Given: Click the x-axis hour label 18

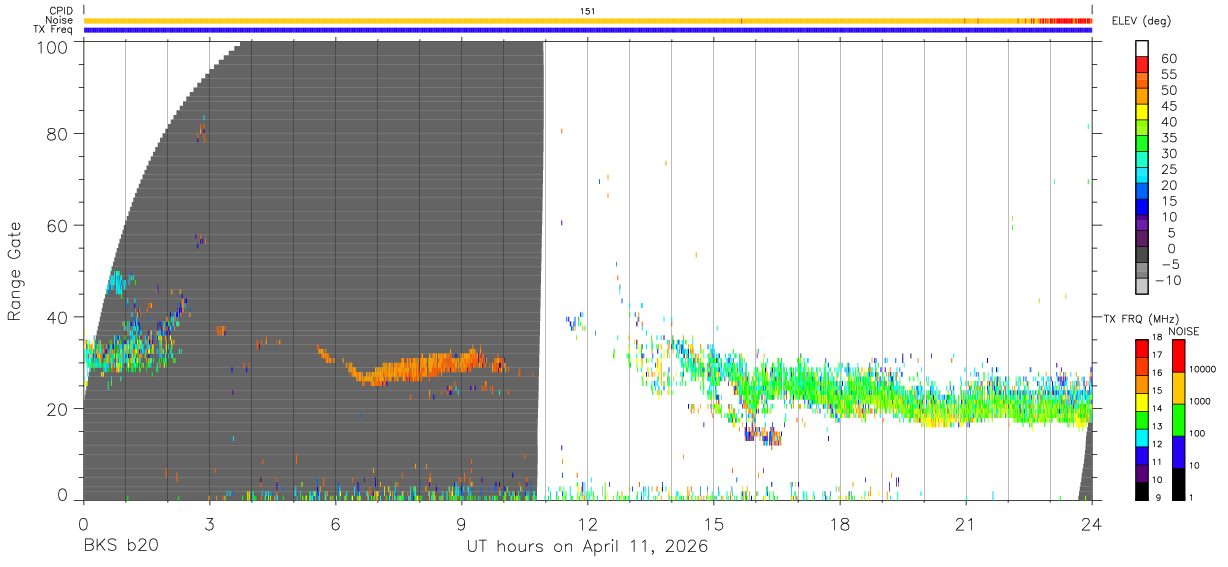Looking at the screenshot, I should pos(840,522).
